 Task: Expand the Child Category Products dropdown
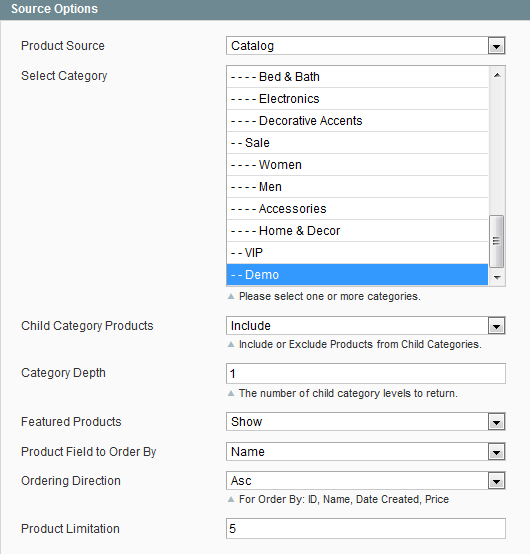(x=366, y=325)
